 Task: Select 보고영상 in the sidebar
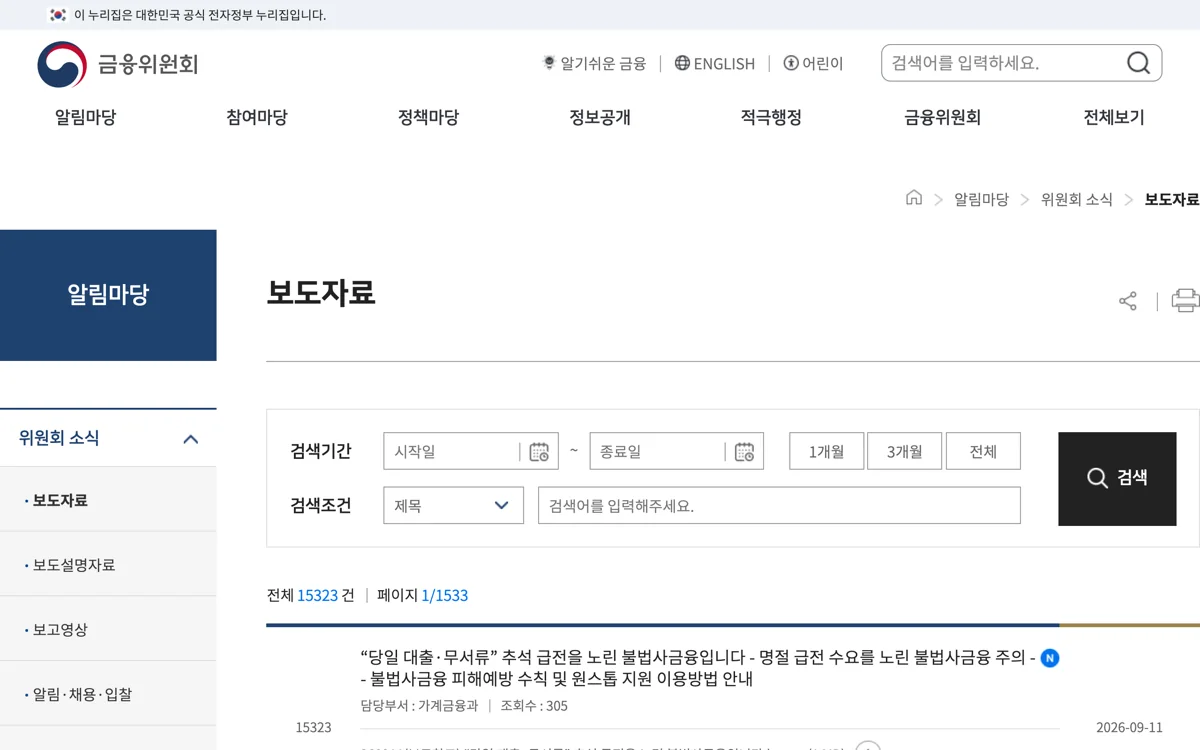point(108,630)
